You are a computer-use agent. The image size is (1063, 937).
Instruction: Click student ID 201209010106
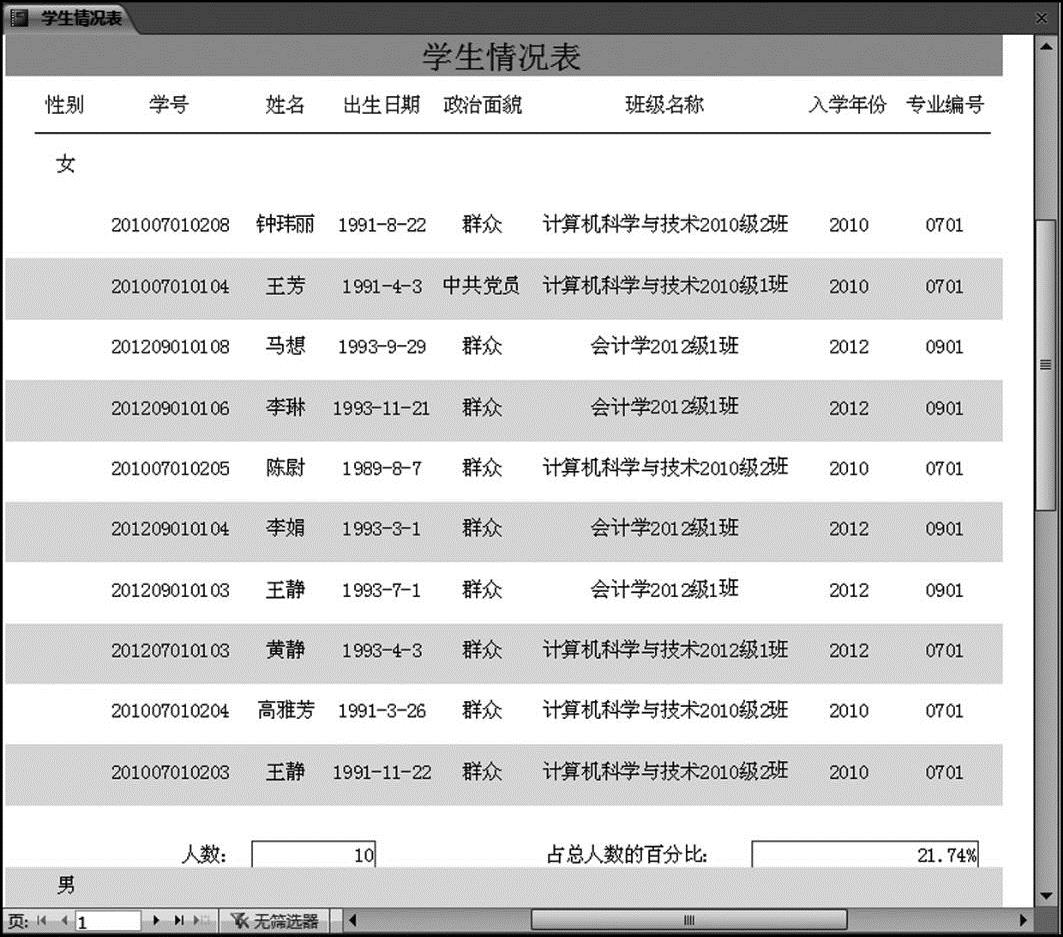(170, 408)
